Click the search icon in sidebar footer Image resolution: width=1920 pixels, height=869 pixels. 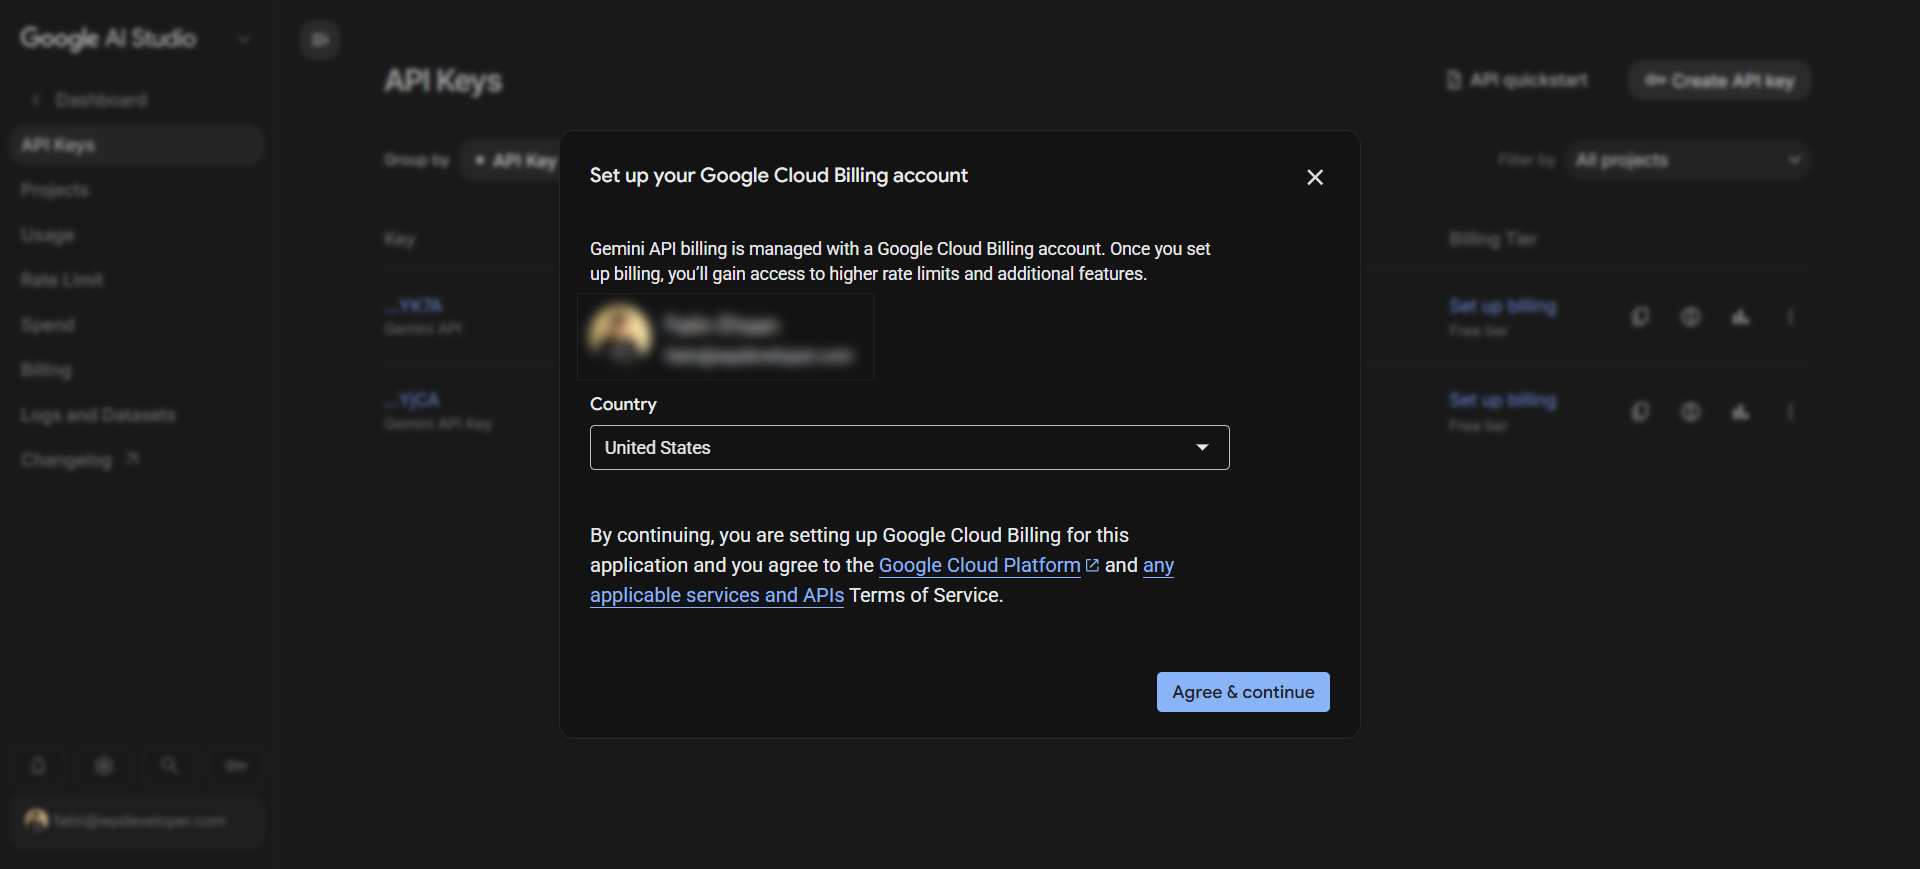[x=170, y=766]
